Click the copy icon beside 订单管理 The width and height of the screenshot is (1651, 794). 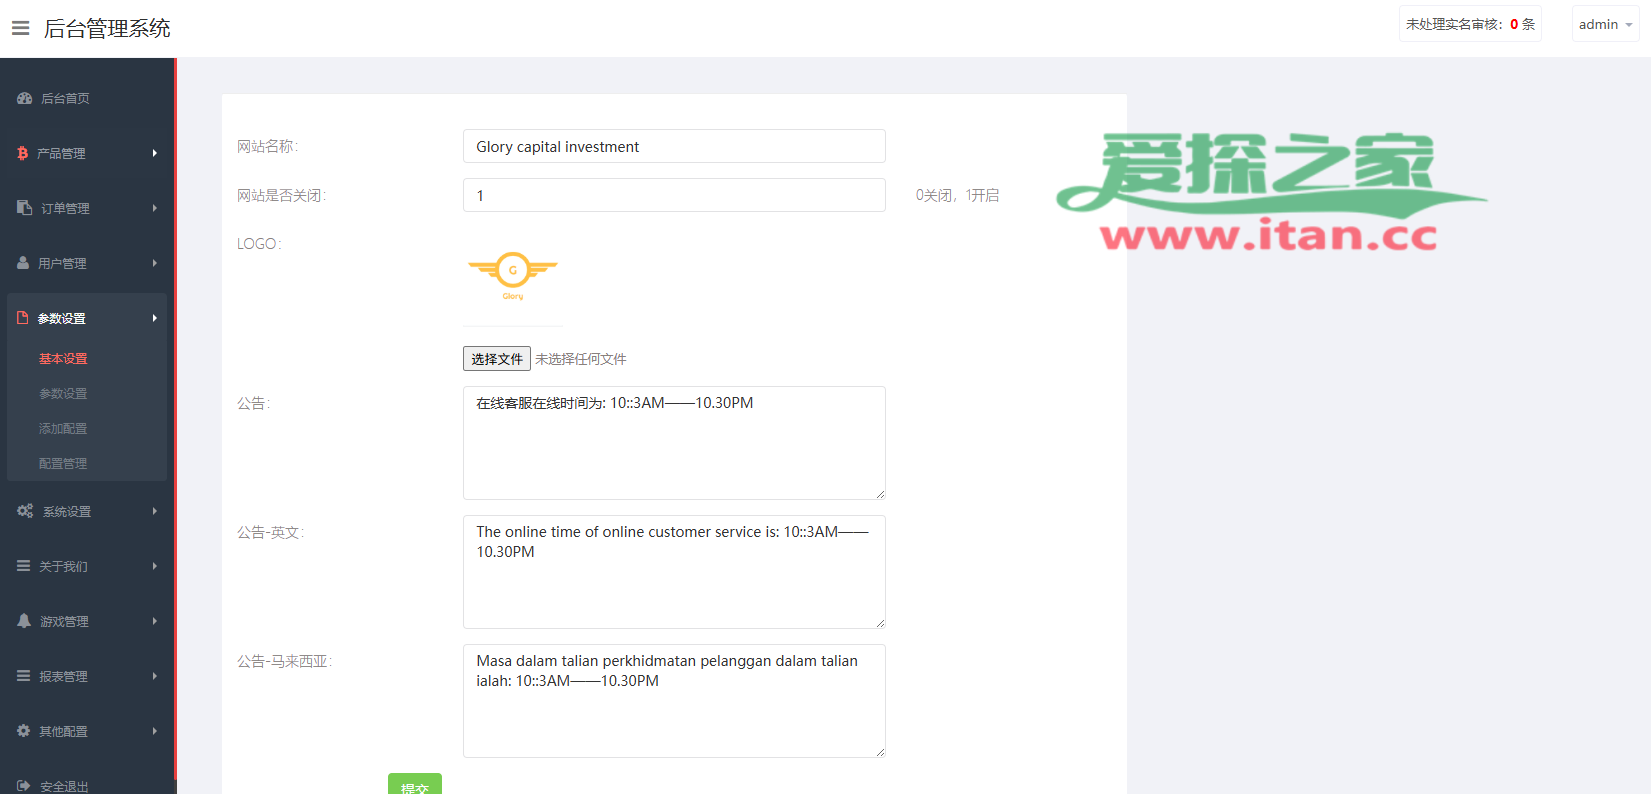25,208
